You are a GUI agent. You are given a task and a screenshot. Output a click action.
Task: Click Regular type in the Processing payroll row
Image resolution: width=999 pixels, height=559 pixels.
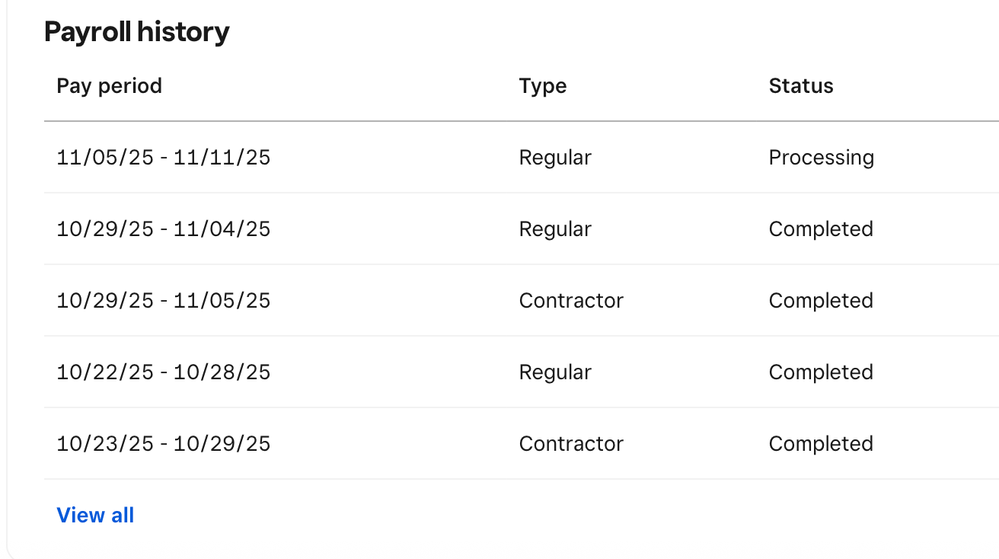click(555, 158)
